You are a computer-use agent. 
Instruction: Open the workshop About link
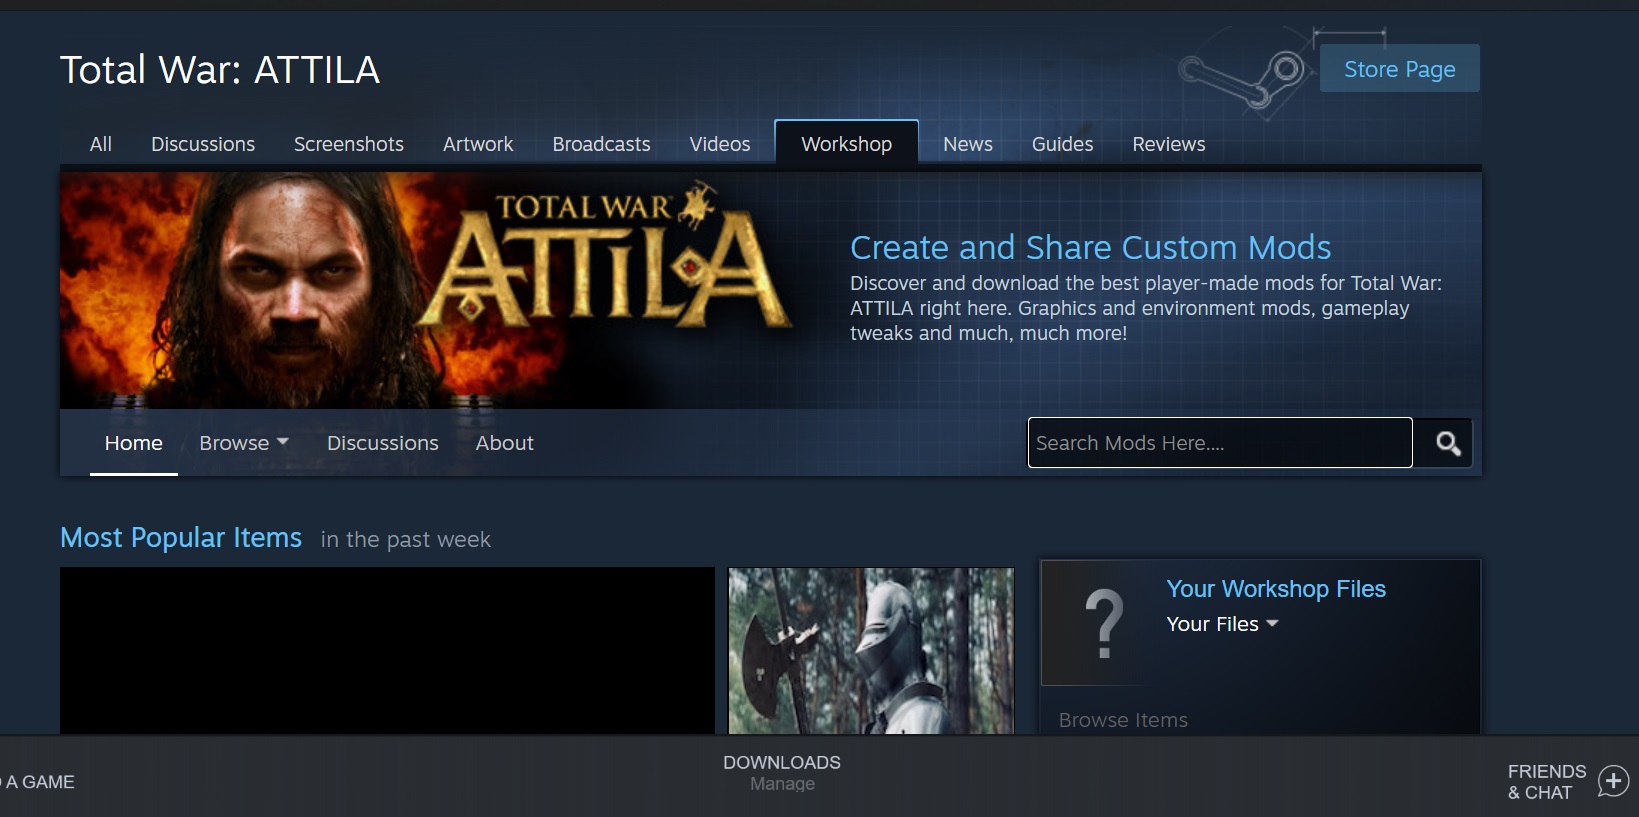click(505, 443)
